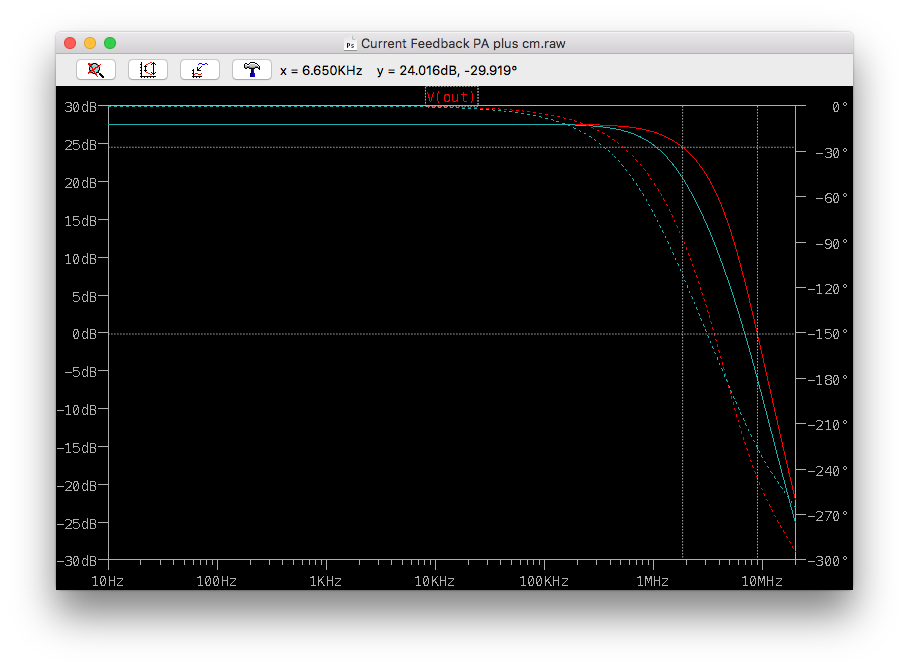
Task: Click the pick visible traces toolbar icon
Action: 199,70
